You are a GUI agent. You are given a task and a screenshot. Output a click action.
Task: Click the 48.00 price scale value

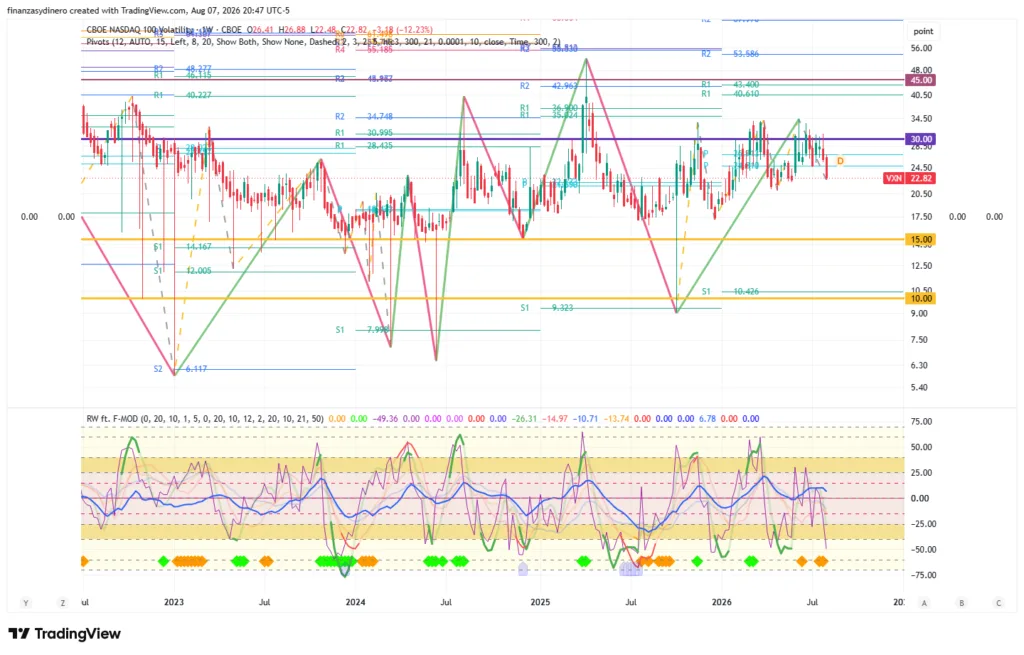click(921, 71)
